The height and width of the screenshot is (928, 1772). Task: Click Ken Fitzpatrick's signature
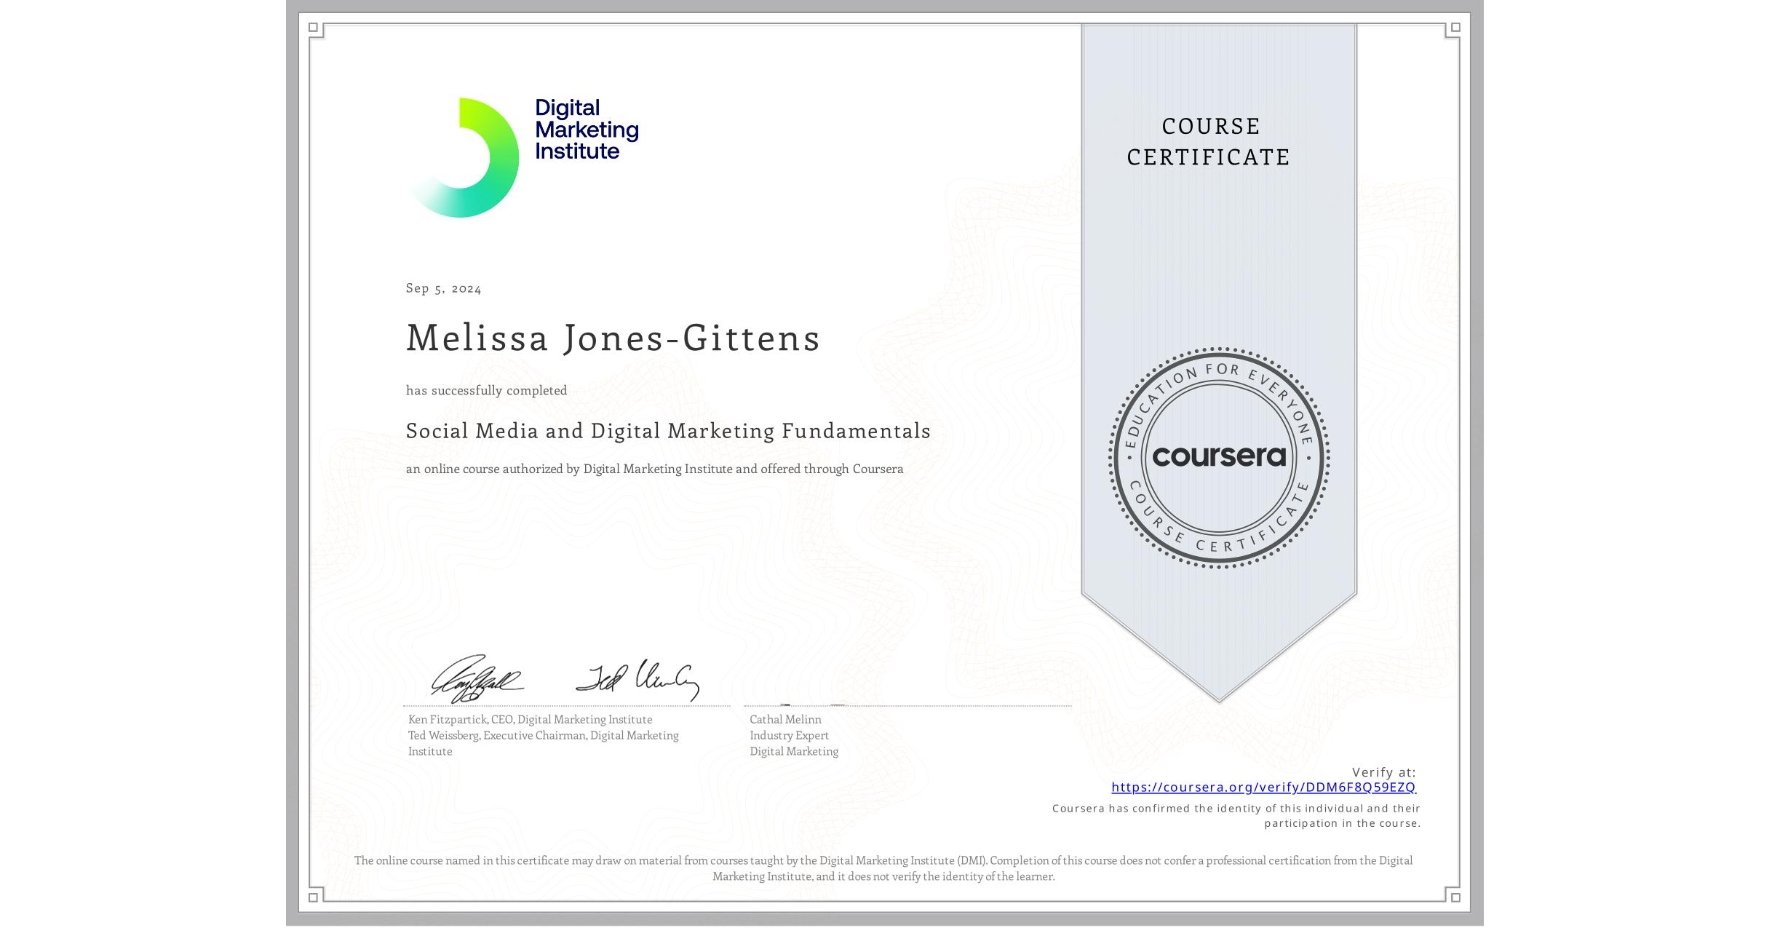coord(476,679)
